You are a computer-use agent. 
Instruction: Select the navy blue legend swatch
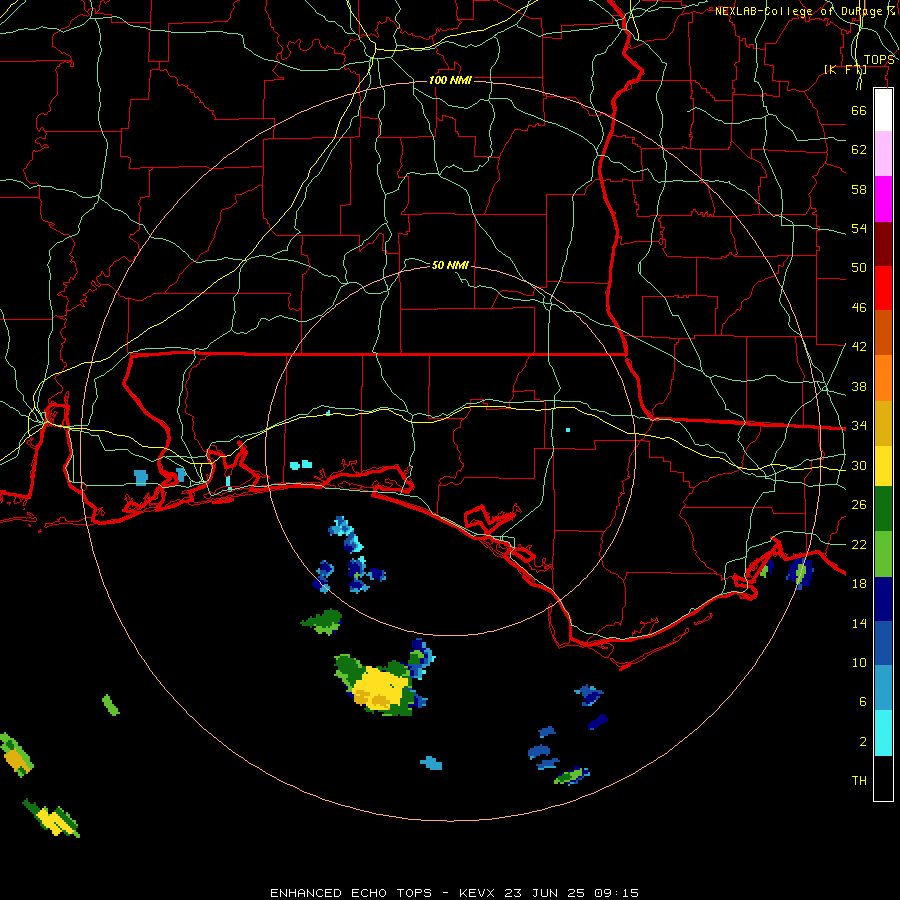click(883, 599)
